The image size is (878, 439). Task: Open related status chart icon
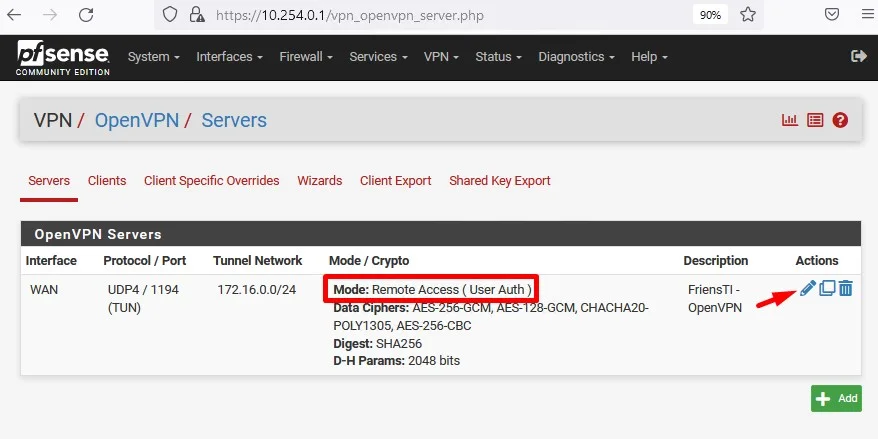pyautogui.click(x=790, y=120)
